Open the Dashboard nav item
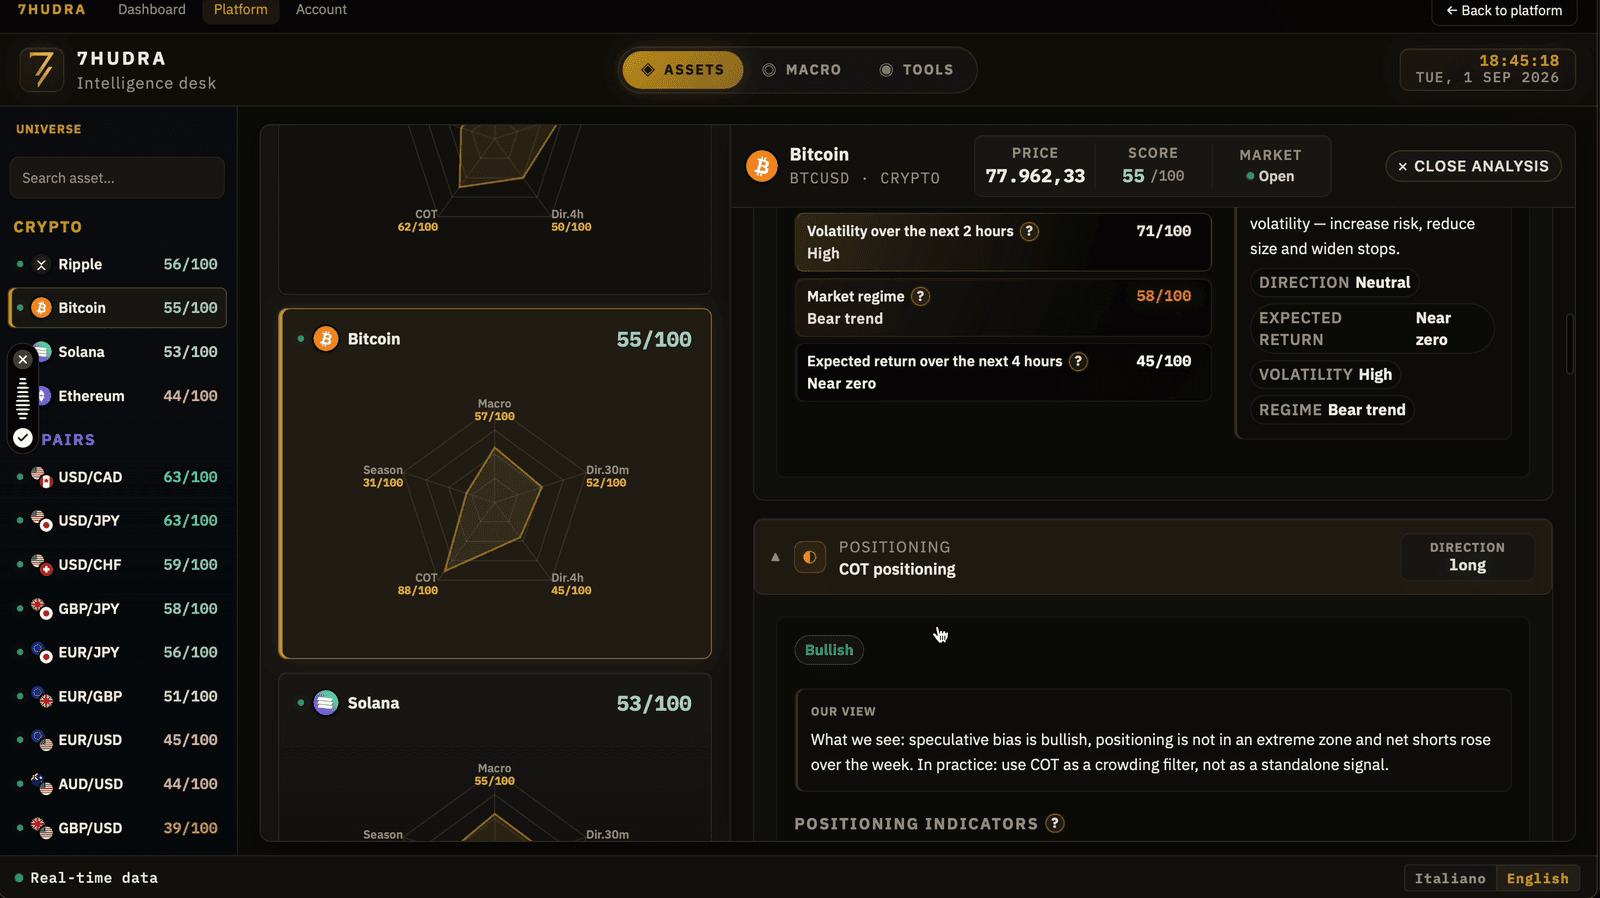 click(152, 10)
